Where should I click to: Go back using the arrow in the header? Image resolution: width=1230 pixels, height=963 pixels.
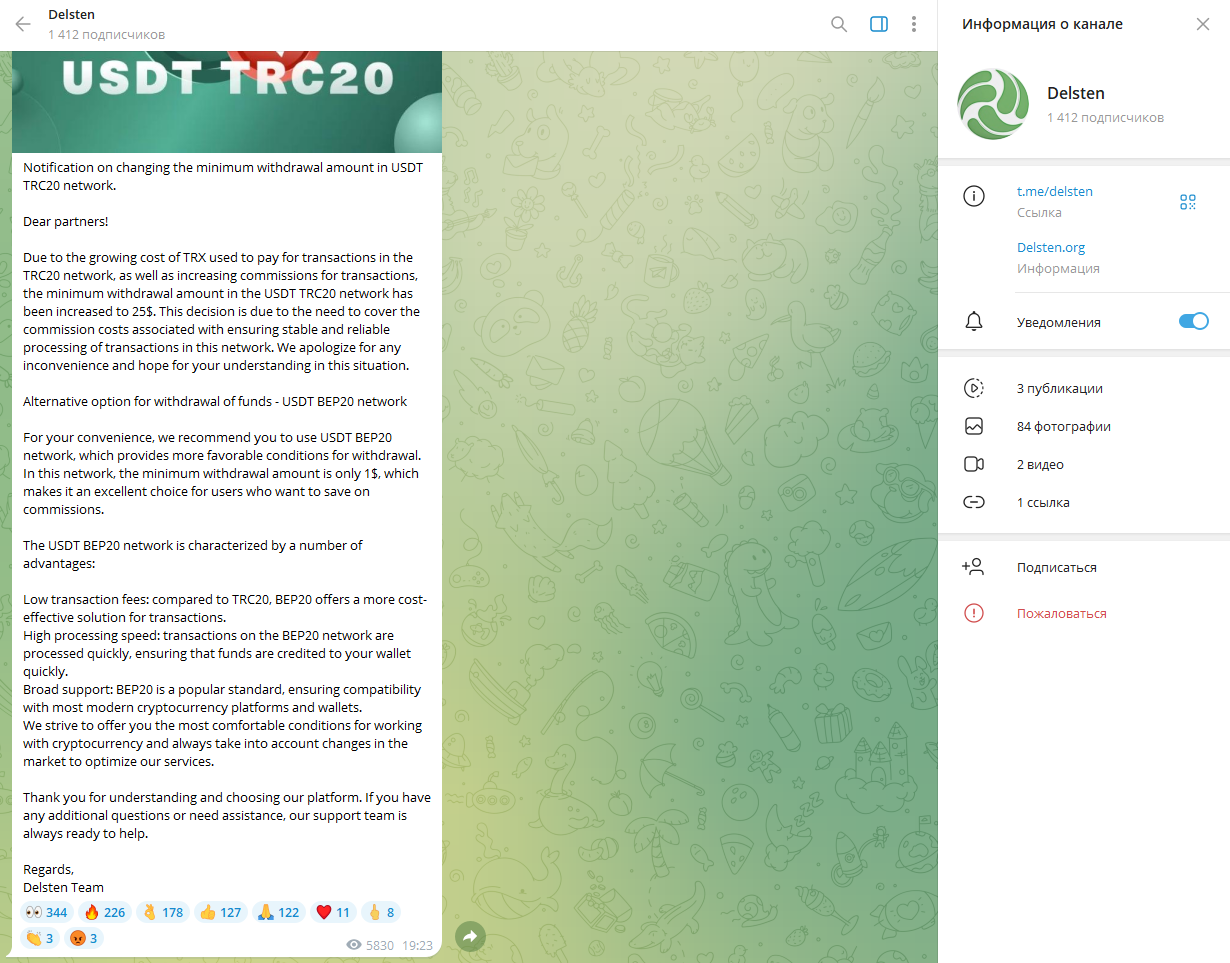pos(23,24)
